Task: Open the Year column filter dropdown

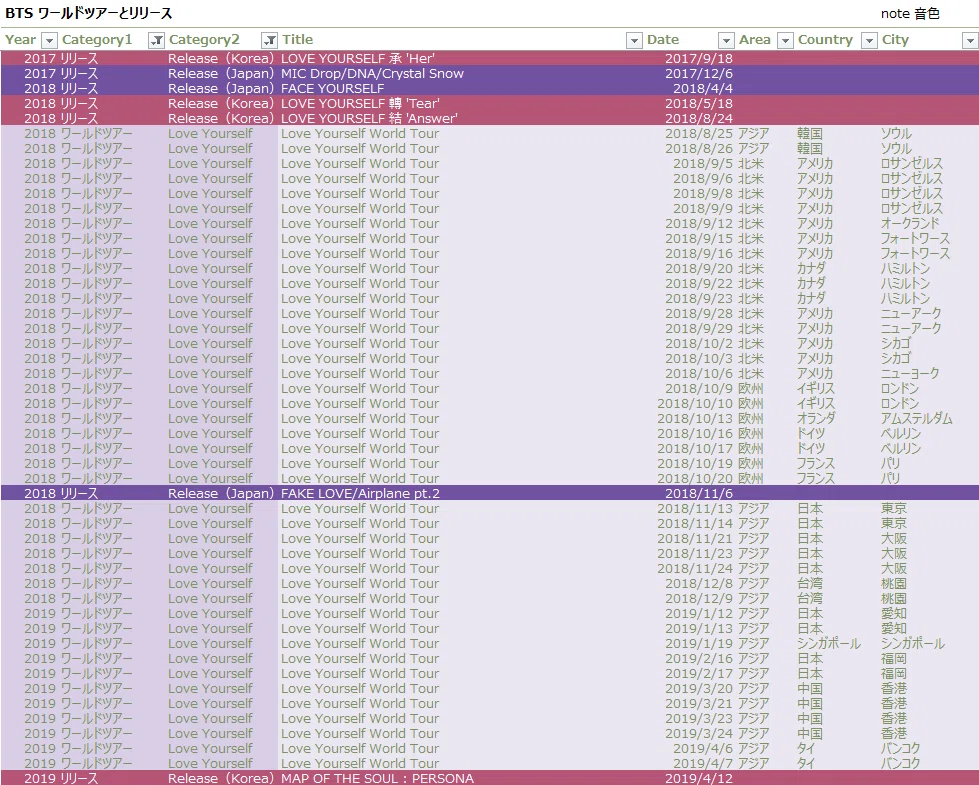Action: 49,41
